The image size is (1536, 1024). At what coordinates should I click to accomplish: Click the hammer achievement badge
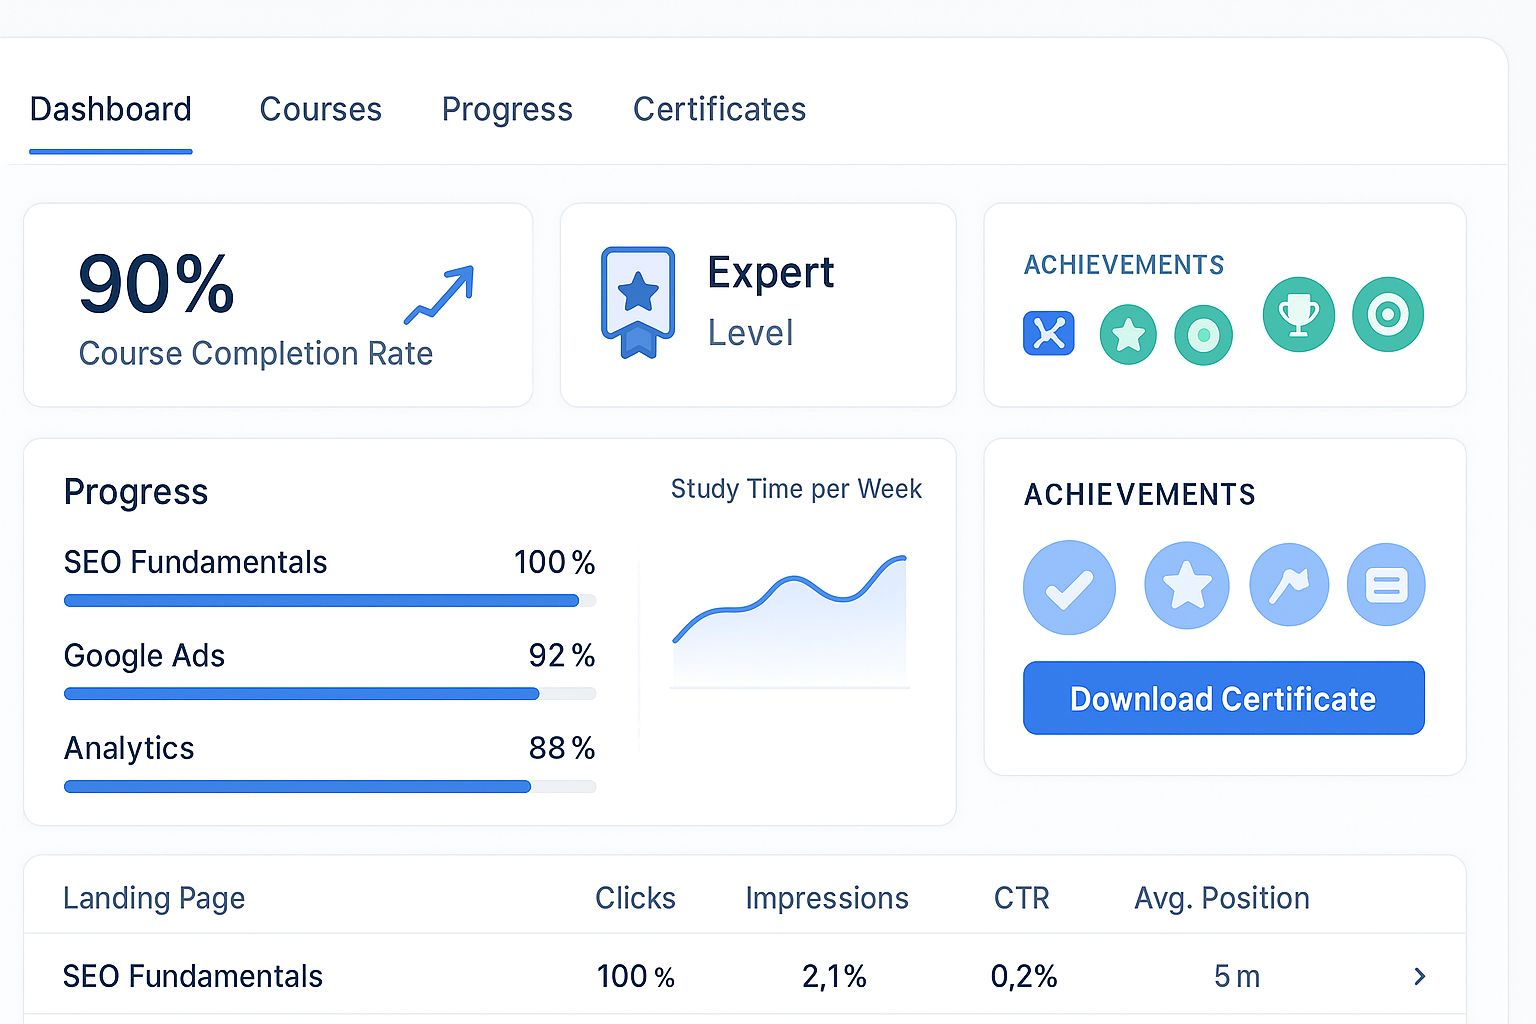pos(1289,585)
